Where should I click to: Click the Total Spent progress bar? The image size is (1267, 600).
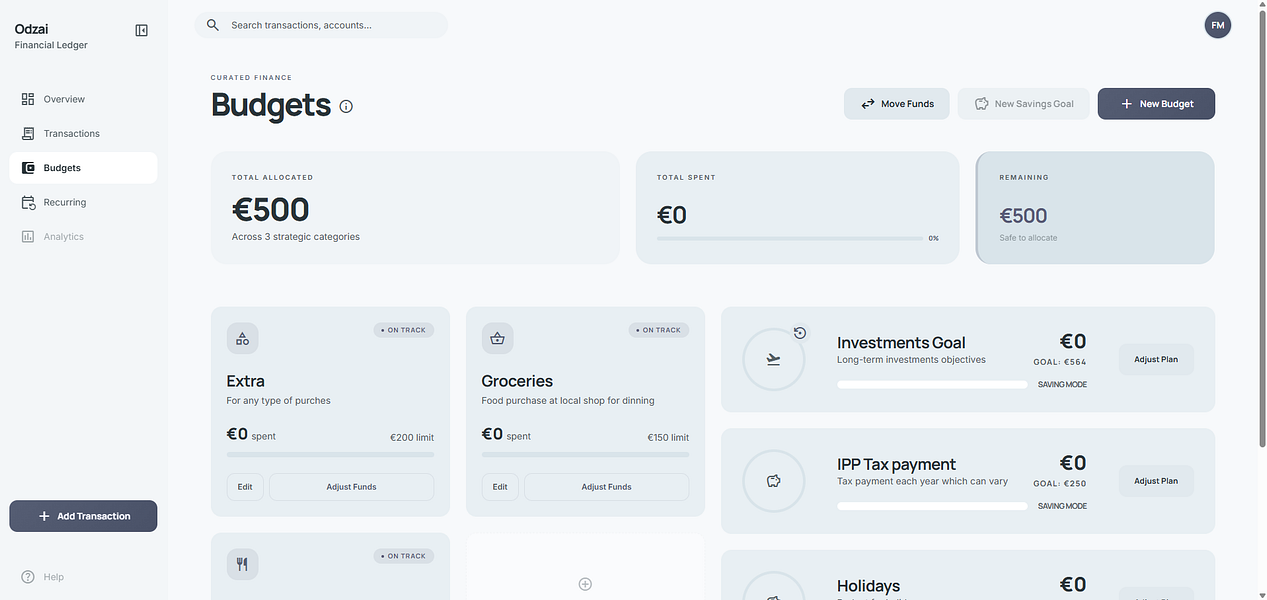pos(790,239)
